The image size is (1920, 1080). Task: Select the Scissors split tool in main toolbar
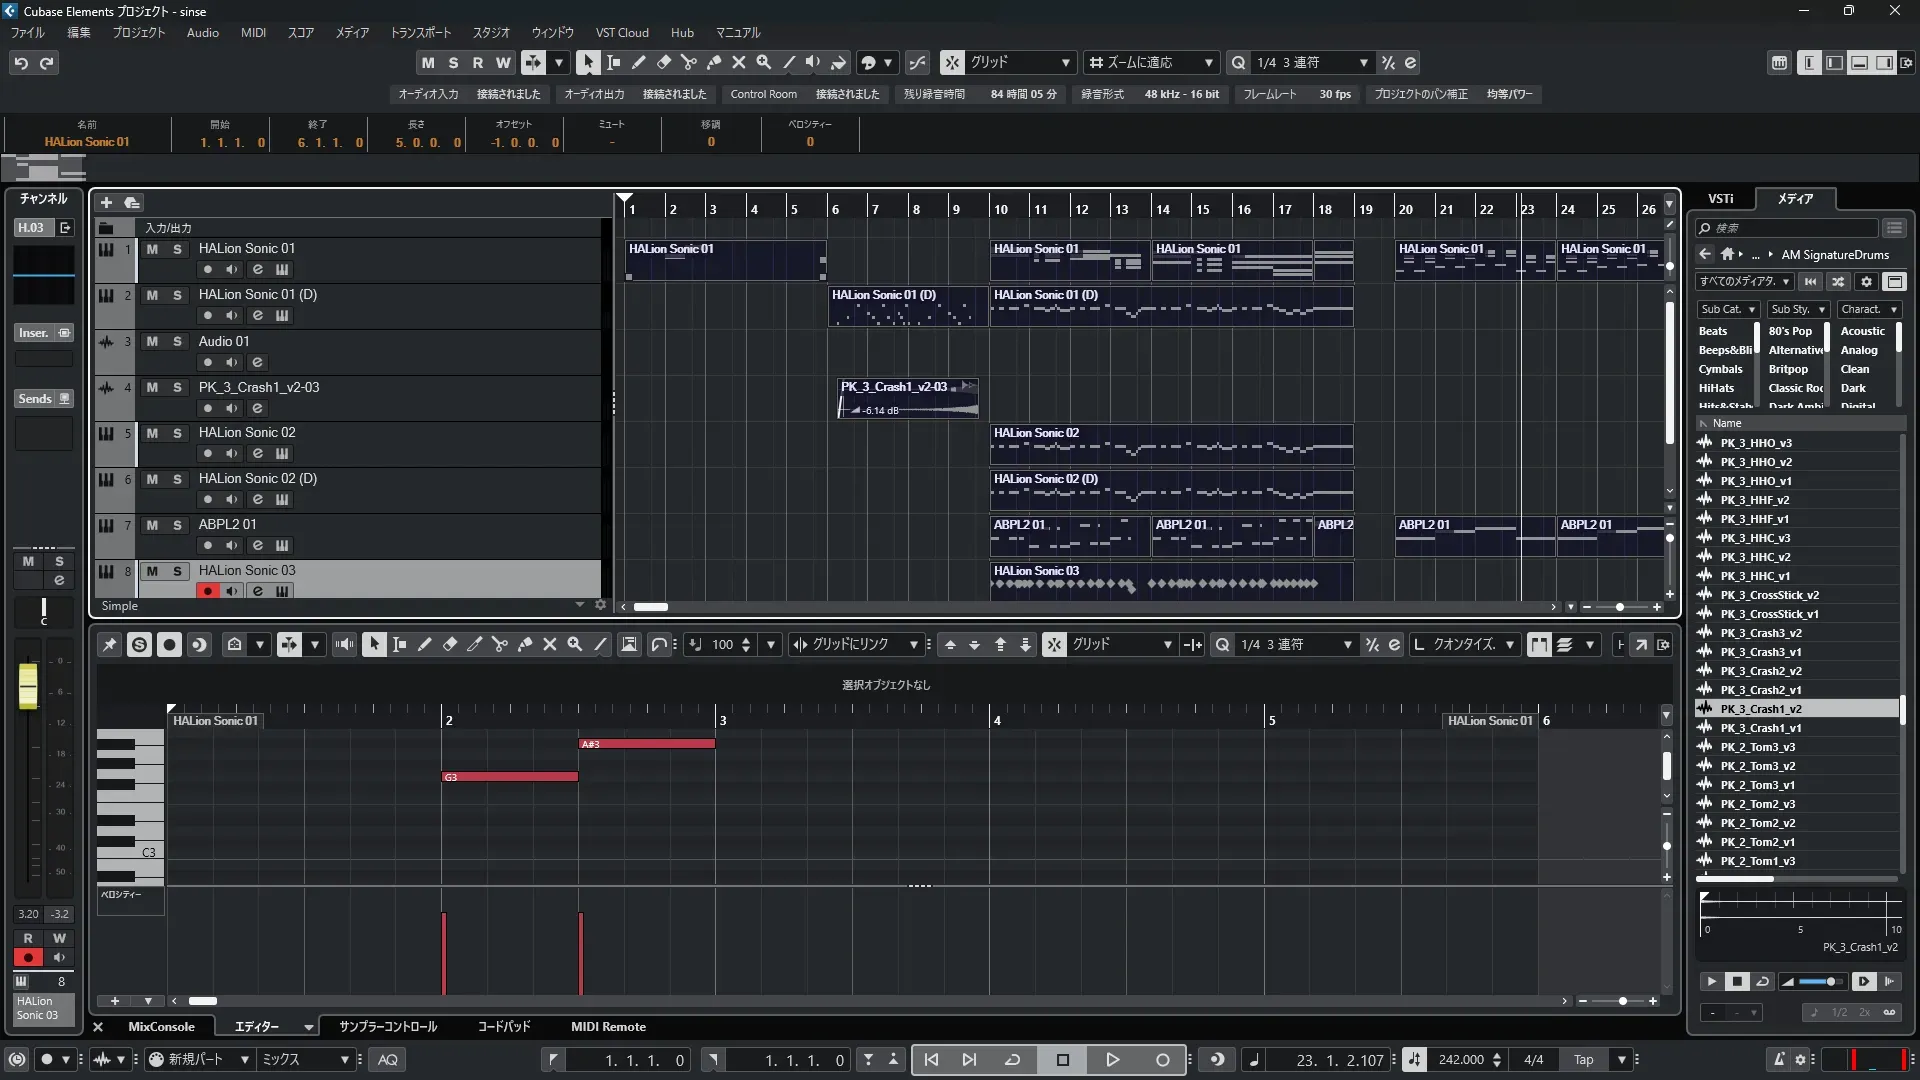pos(689,63)
